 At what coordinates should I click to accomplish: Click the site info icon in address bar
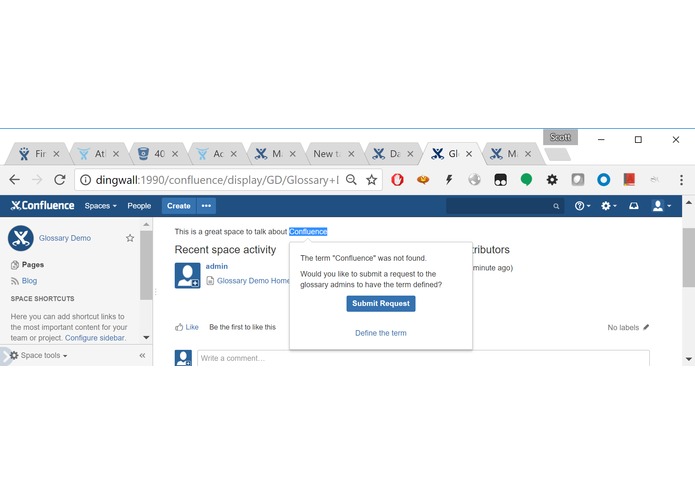tap(86, 179)
